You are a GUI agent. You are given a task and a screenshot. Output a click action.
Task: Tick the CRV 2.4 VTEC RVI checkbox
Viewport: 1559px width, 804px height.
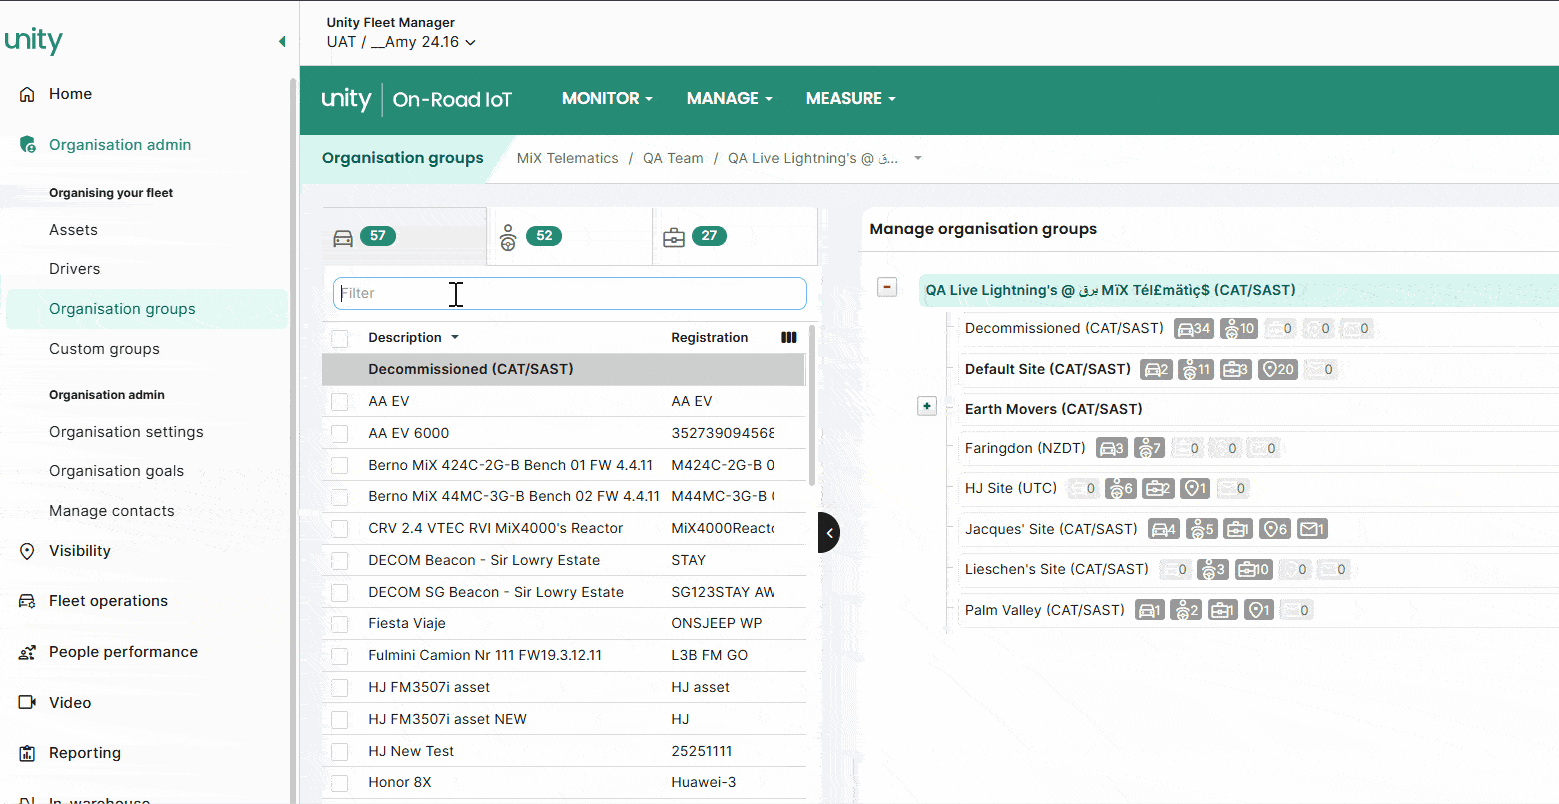click(x=340, y=529)
